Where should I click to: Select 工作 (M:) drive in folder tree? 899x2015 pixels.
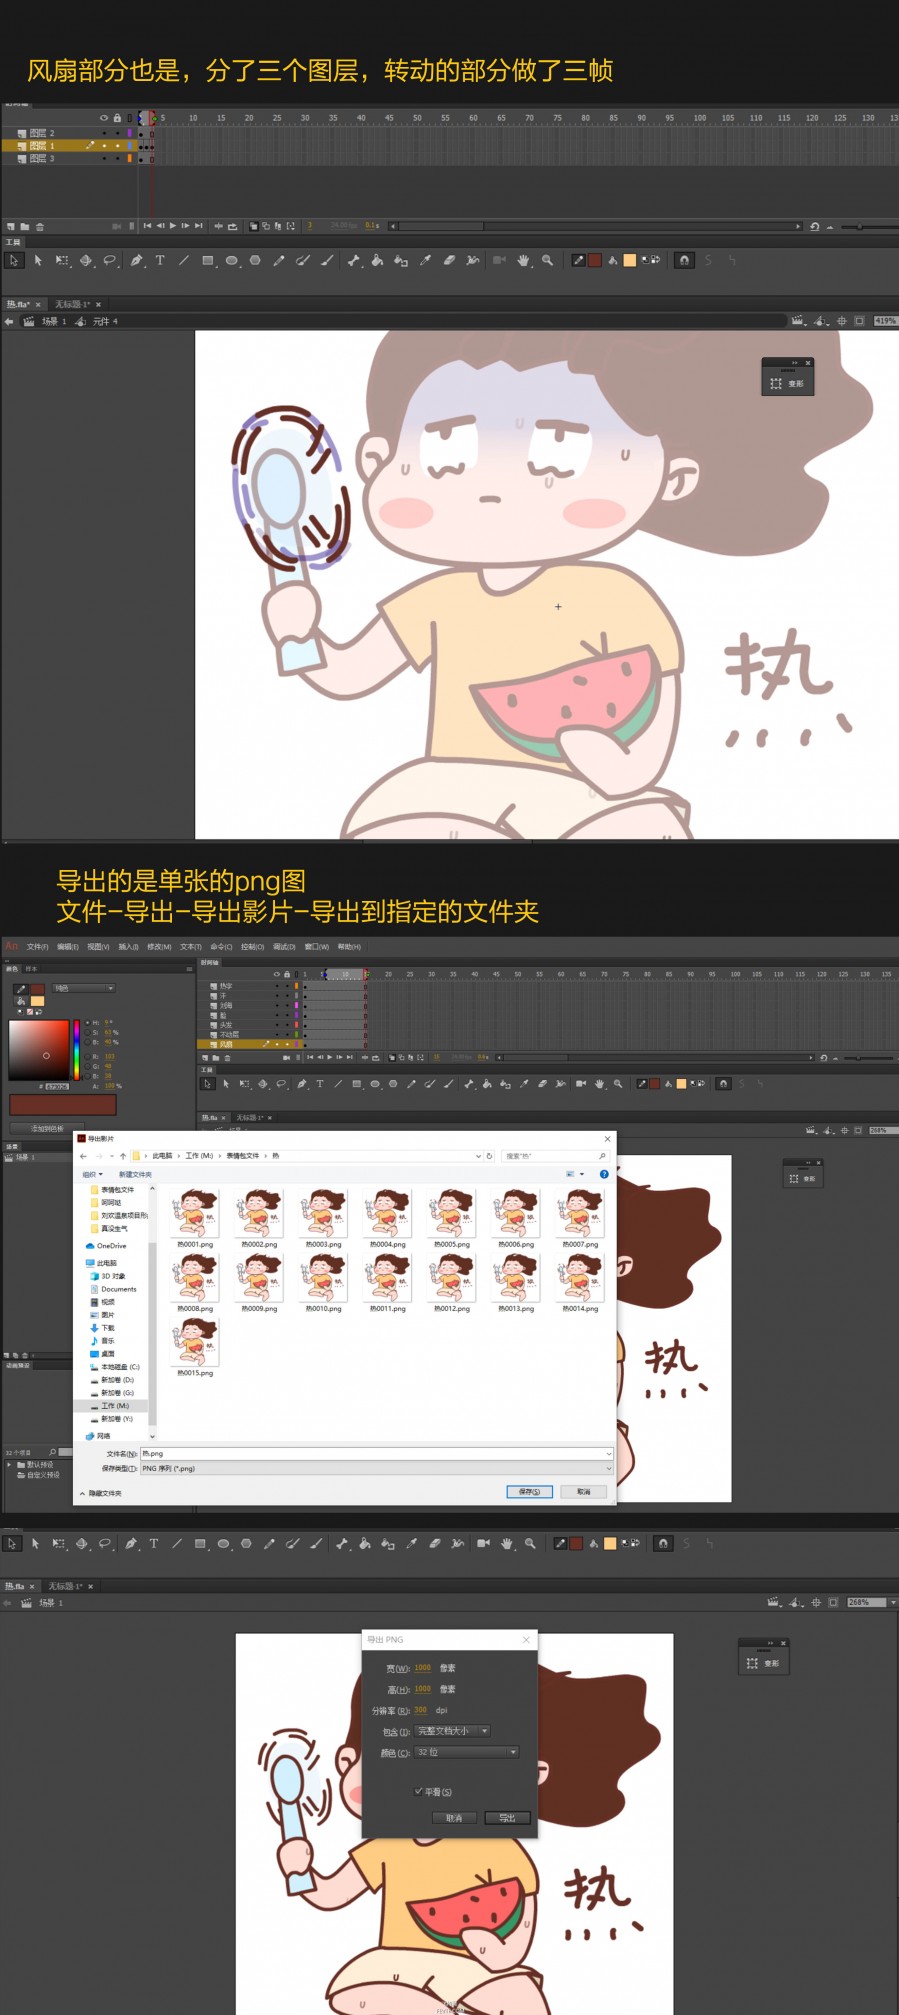pyautogui.click(x=114, y=1405)
